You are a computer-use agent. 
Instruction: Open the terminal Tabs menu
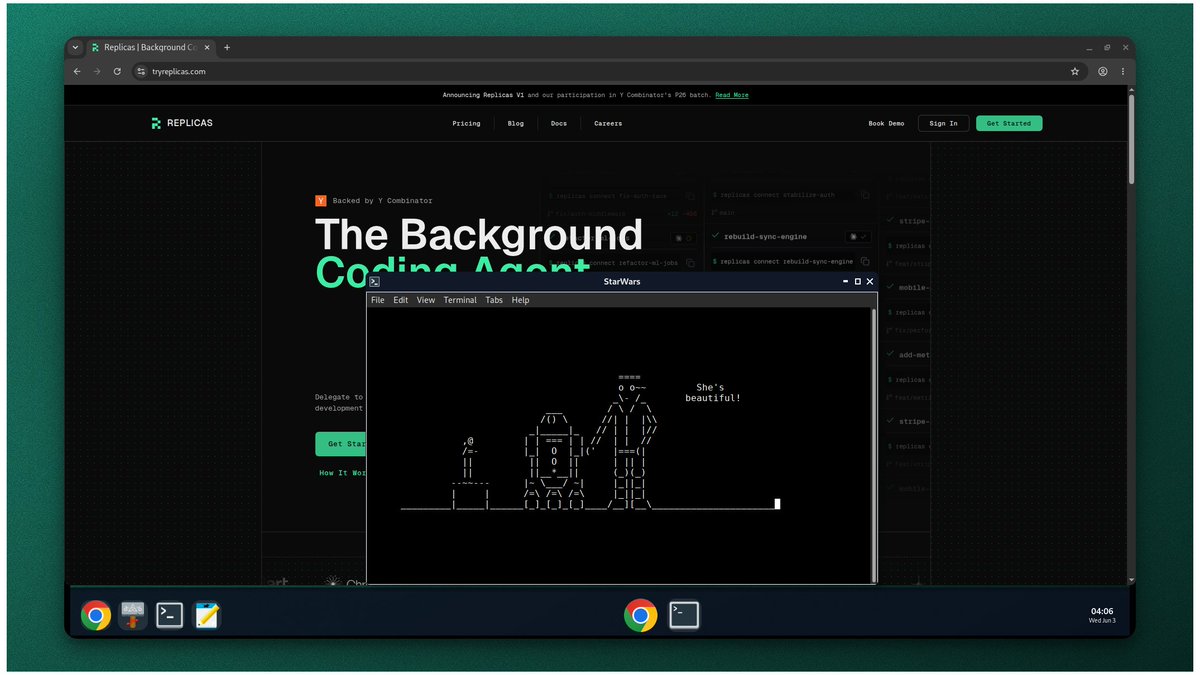click(494, 300)
